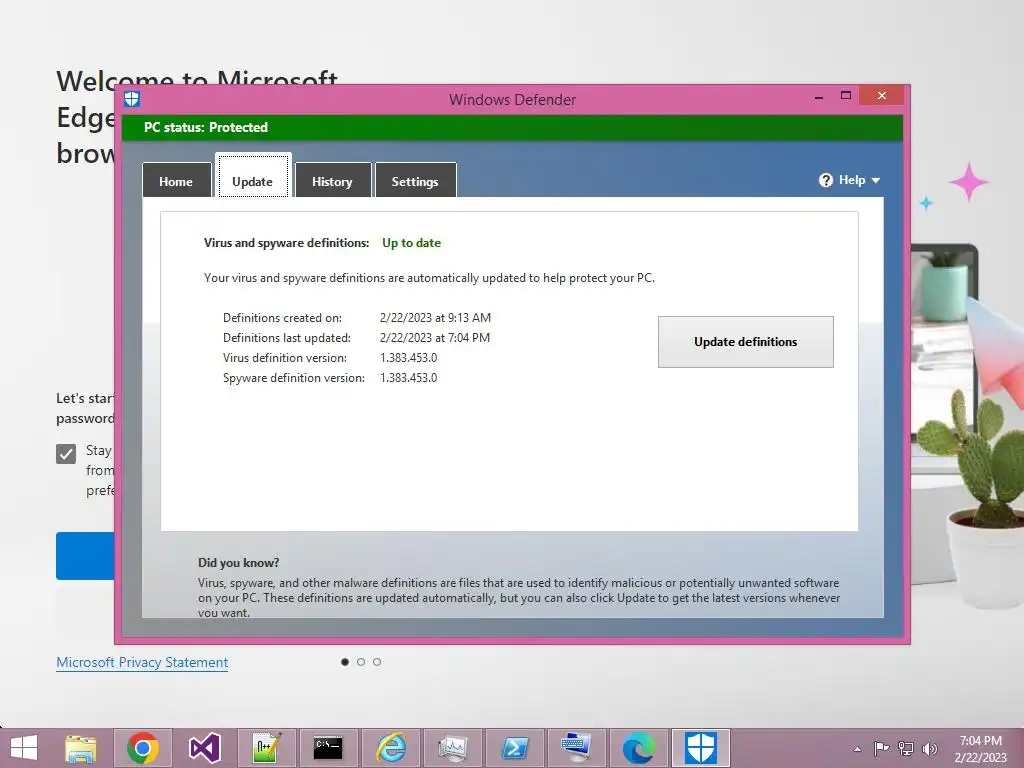Select the Update tab
The width and height of the screenshot is (1024, 768).
253,176
